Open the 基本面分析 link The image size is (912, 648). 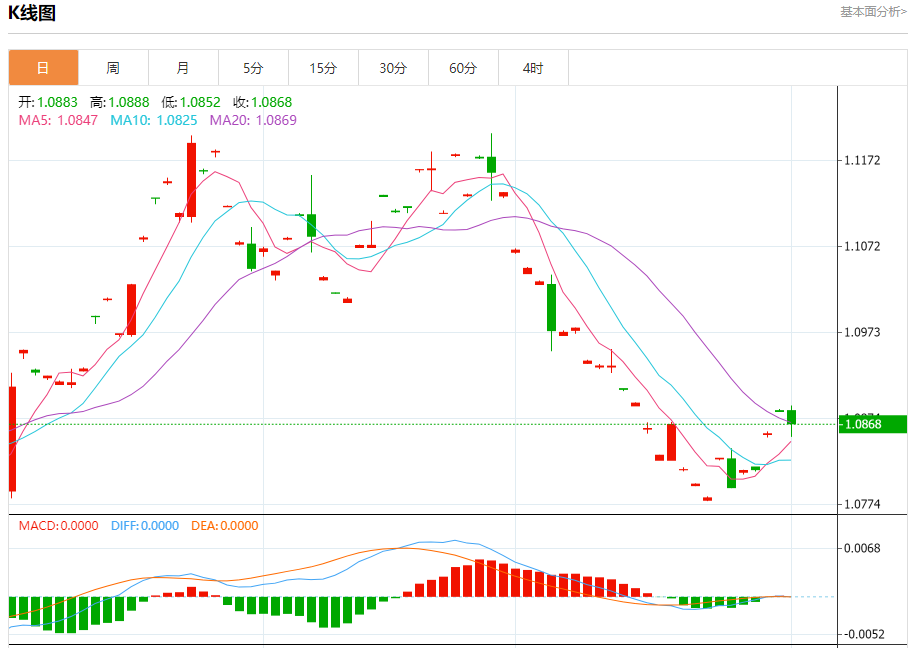pos(873,12)
